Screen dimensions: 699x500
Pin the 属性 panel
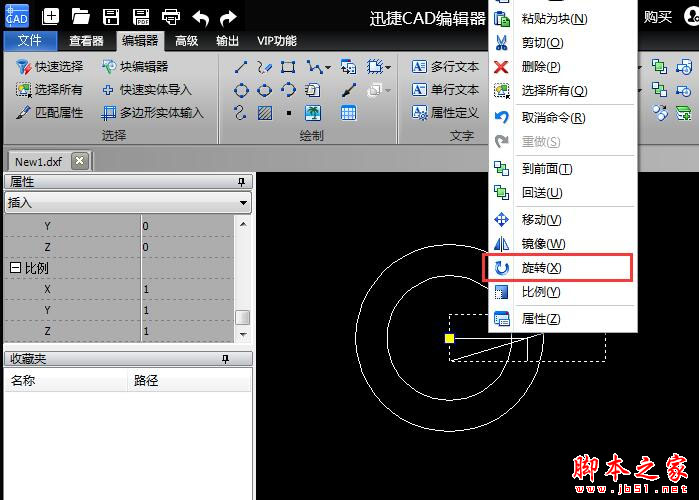click(241, 182)
